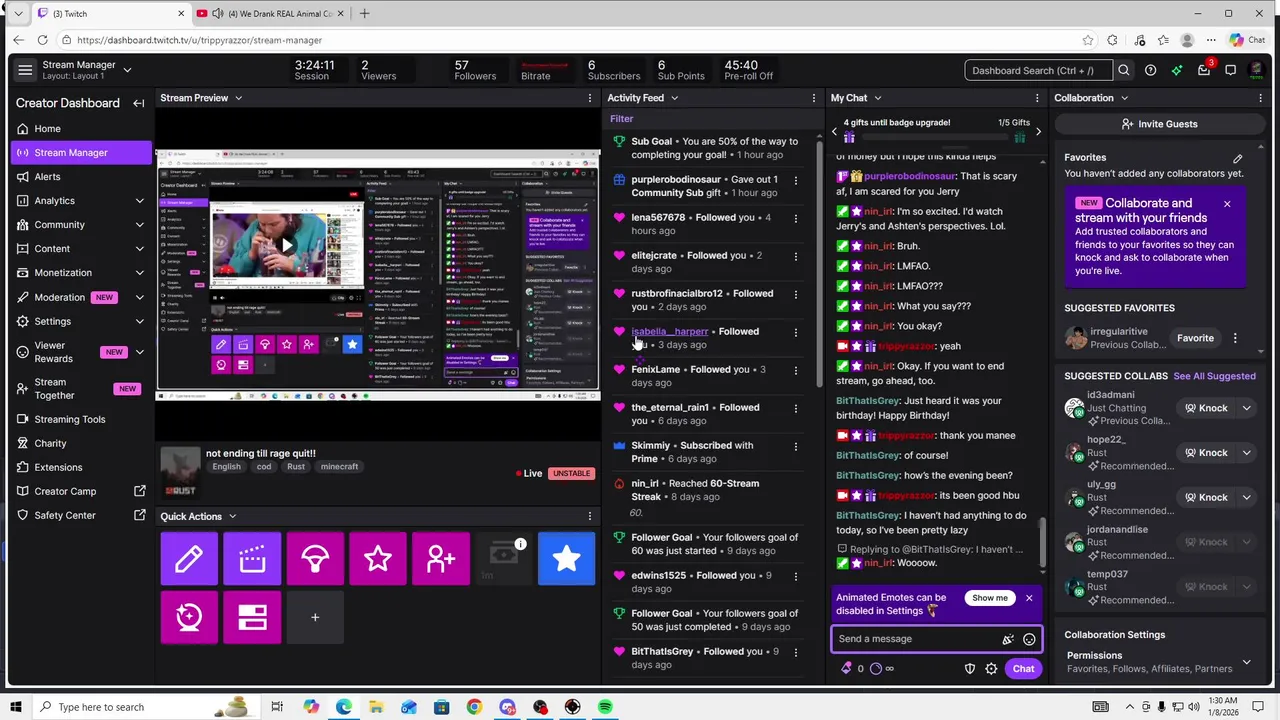Click See All Suggested link
The height and width of the screenshot is (720, 1280).
click(1214, 376)
